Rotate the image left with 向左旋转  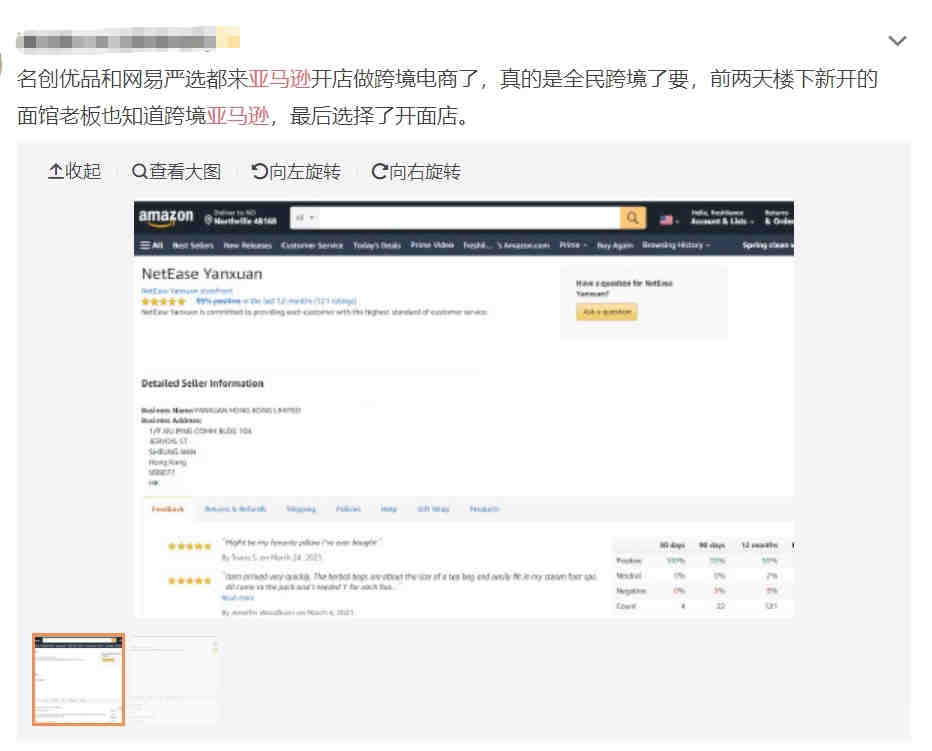(296, 172)
